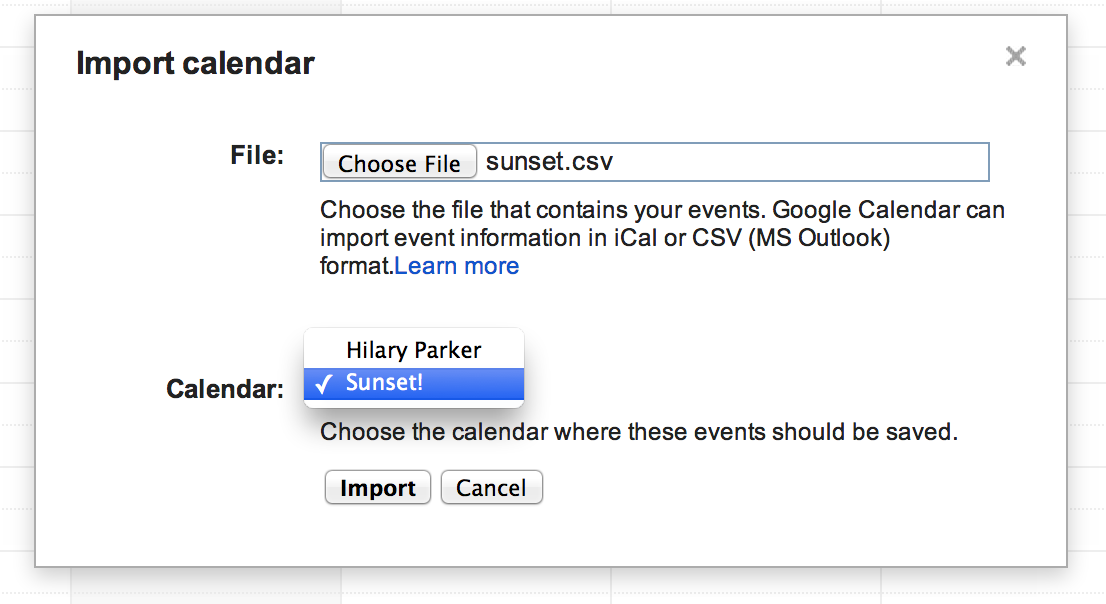1106x604 pixels.
Task: Click the calendar selection help text
Action: pyautogui.click(x=638, y=433)
